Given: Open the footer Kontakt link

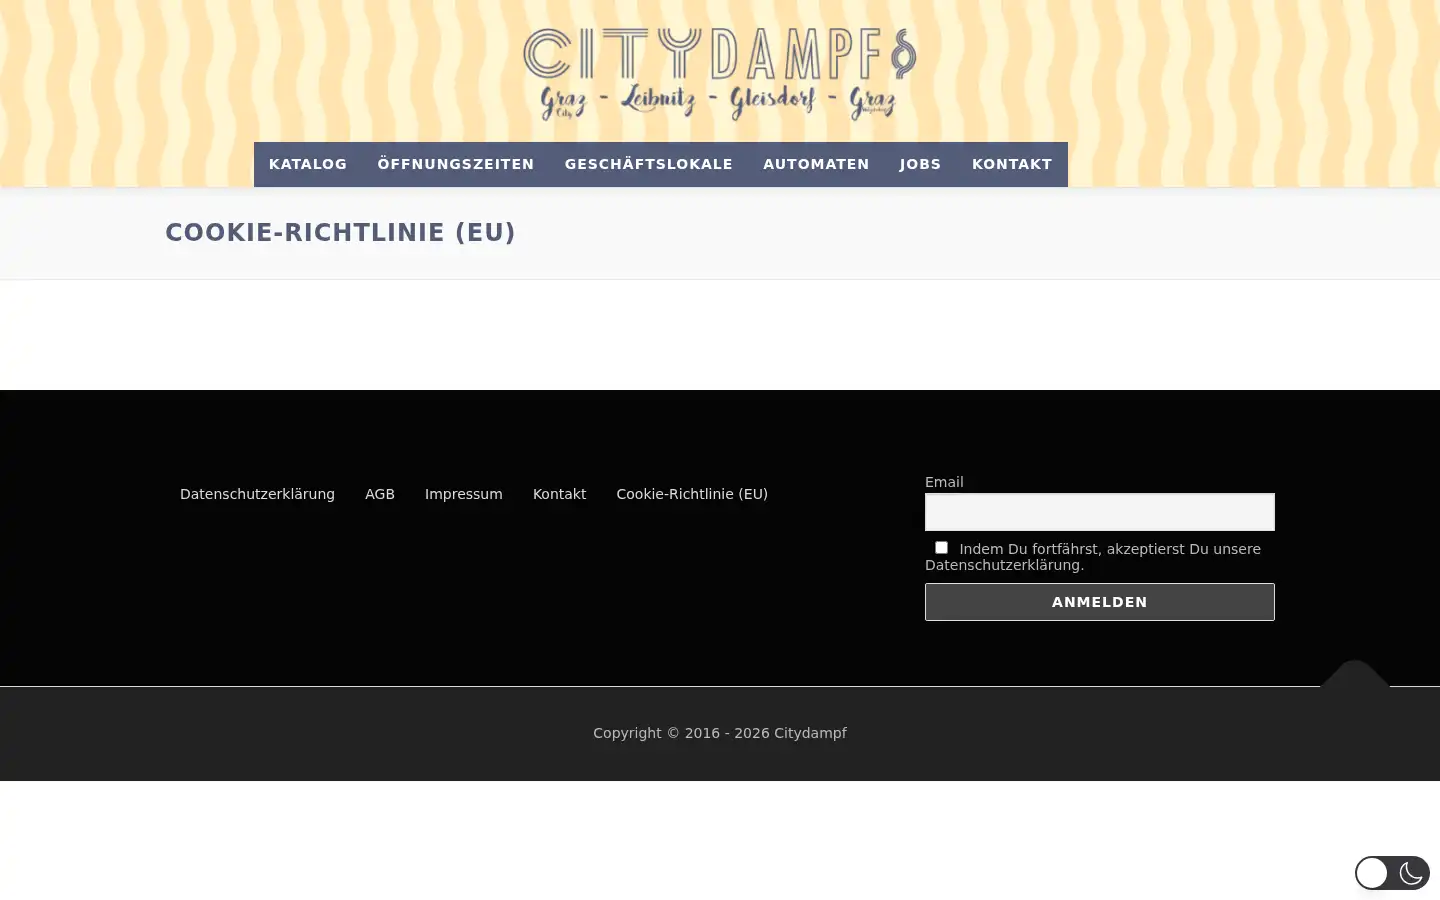Looking at the screenshot, I should [x=559, y=494].
